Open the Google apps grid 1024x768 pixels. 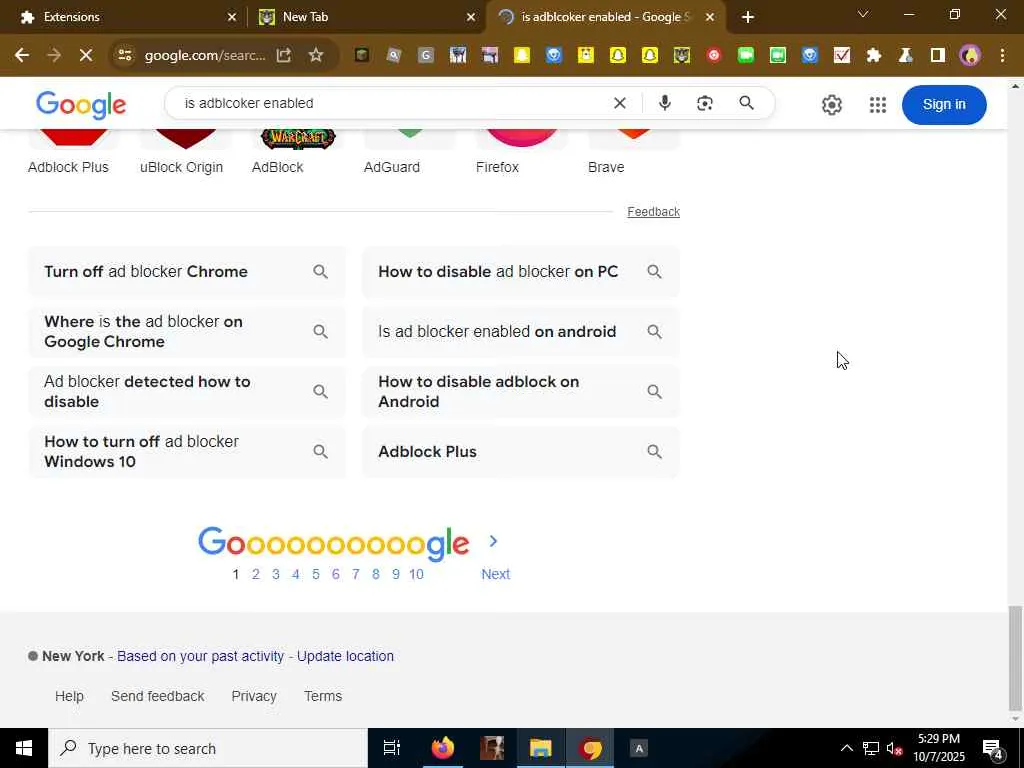click(x=878, y=104)
